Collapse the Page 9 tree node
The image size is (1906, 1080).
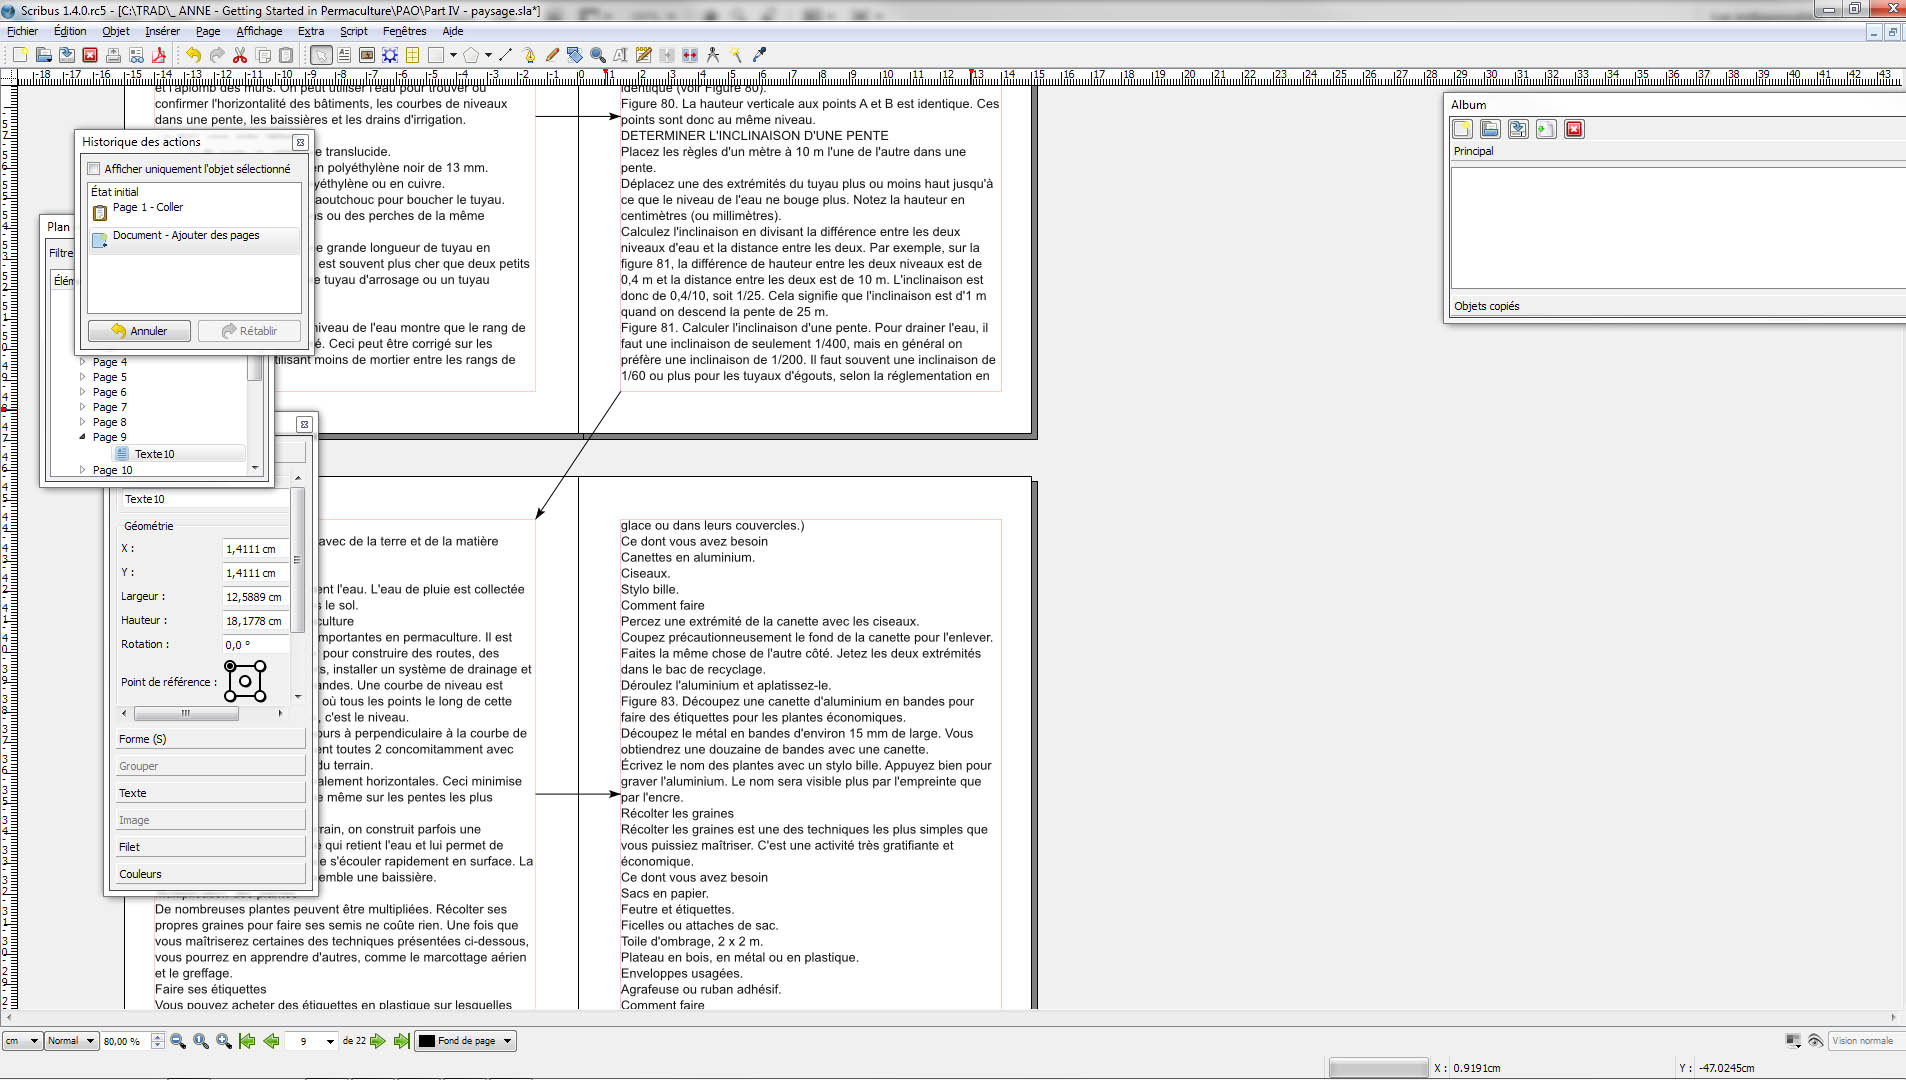click(82, 437)
